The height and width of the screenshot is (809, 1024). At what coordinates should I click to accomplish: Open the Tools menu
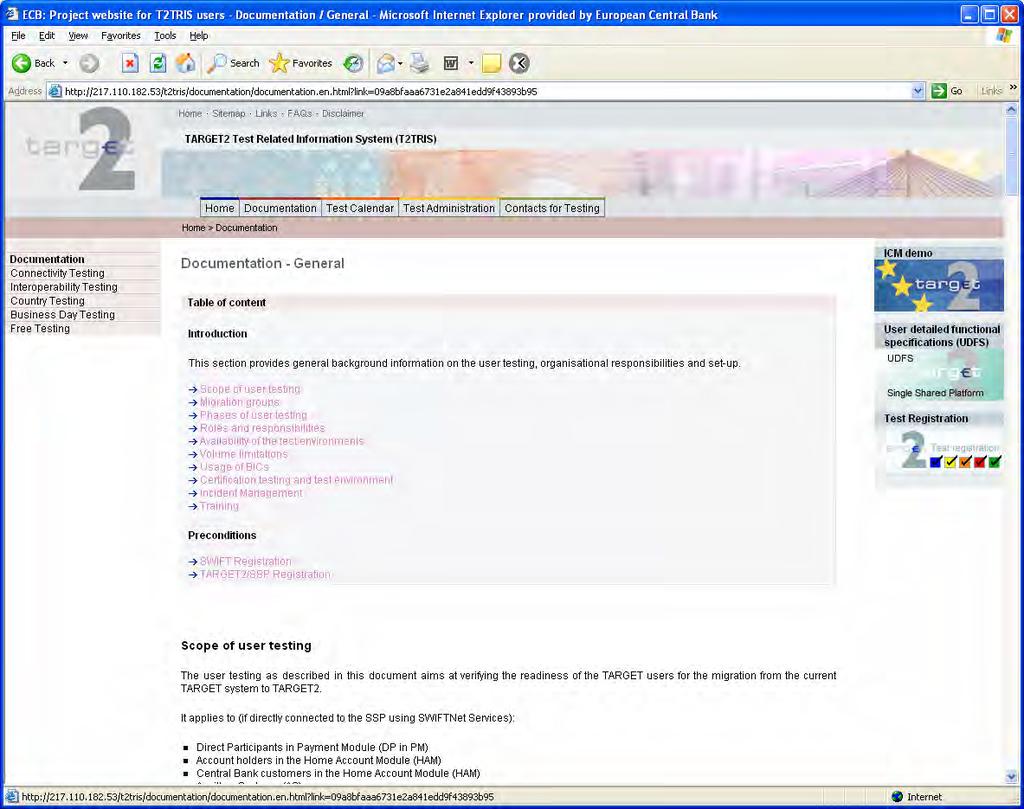pos(165,36)
